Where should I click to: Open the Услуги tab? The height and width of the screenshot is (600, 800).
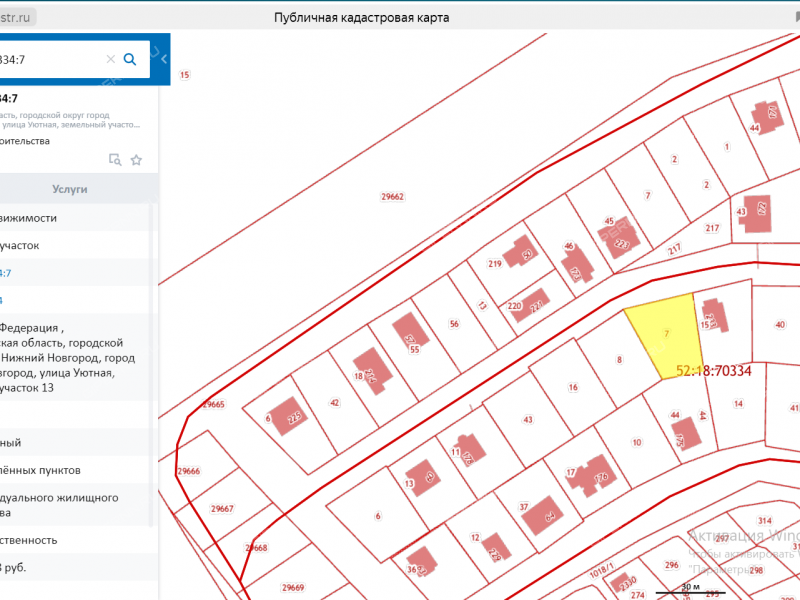tap(70, 189)
